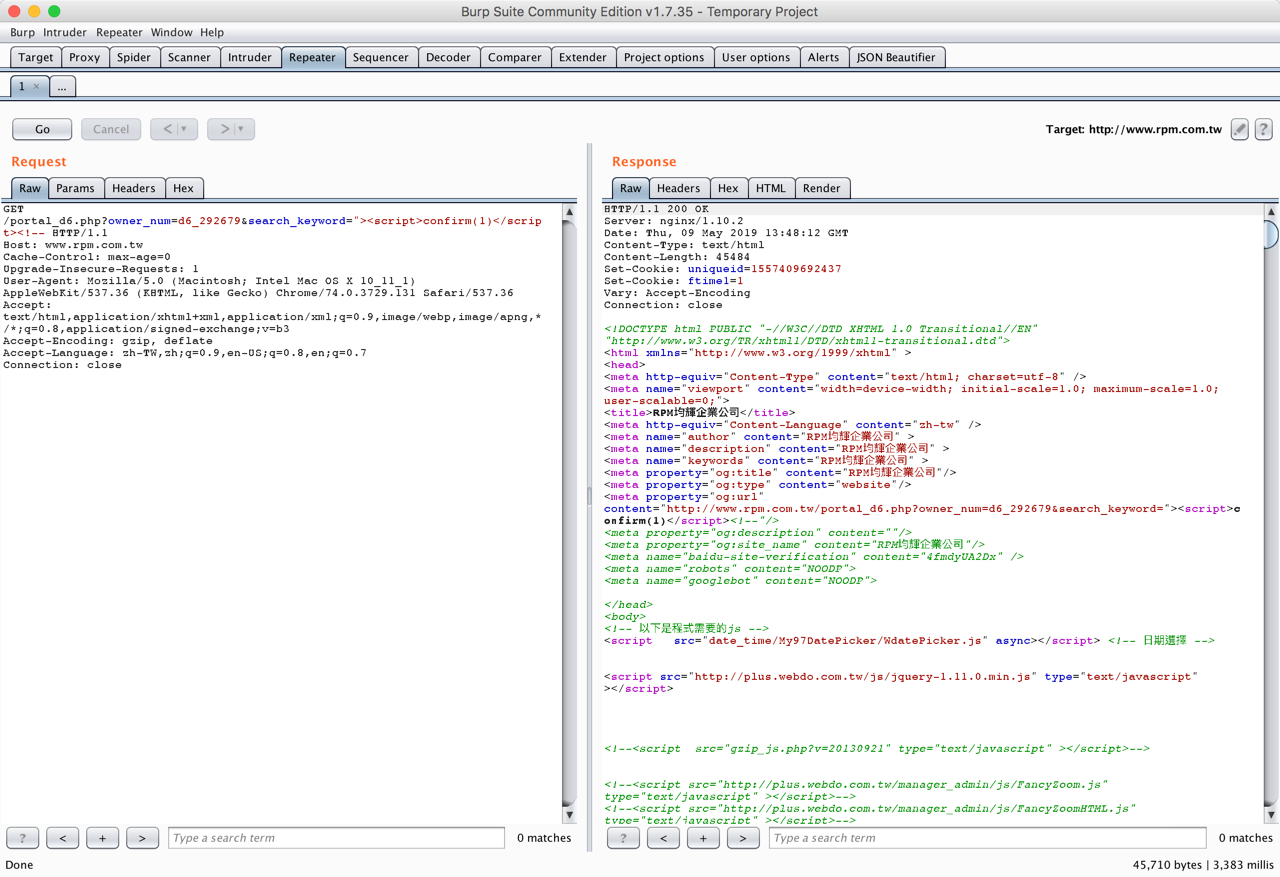
Task: Switch to the Scanner tab
Action: (189, 57)
